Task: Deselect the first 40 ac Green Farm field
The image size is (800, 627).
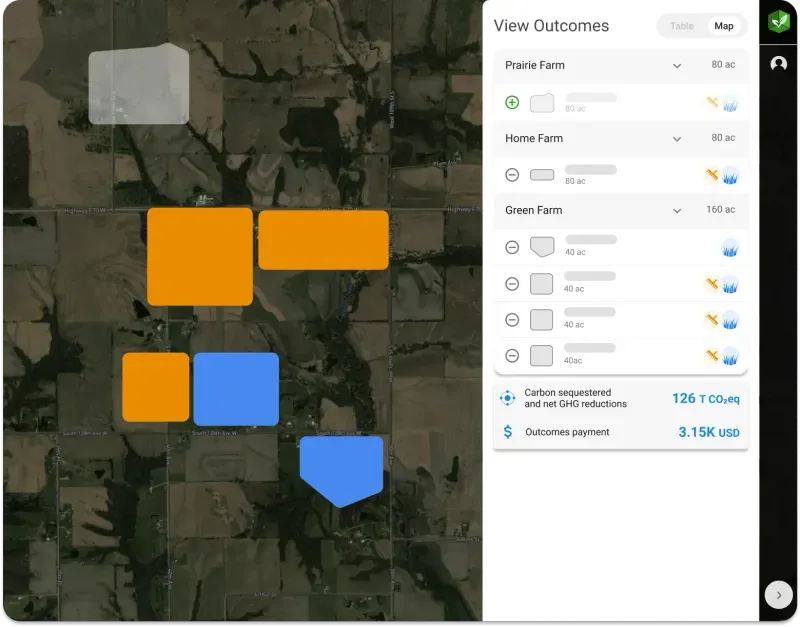Action: 511,247
